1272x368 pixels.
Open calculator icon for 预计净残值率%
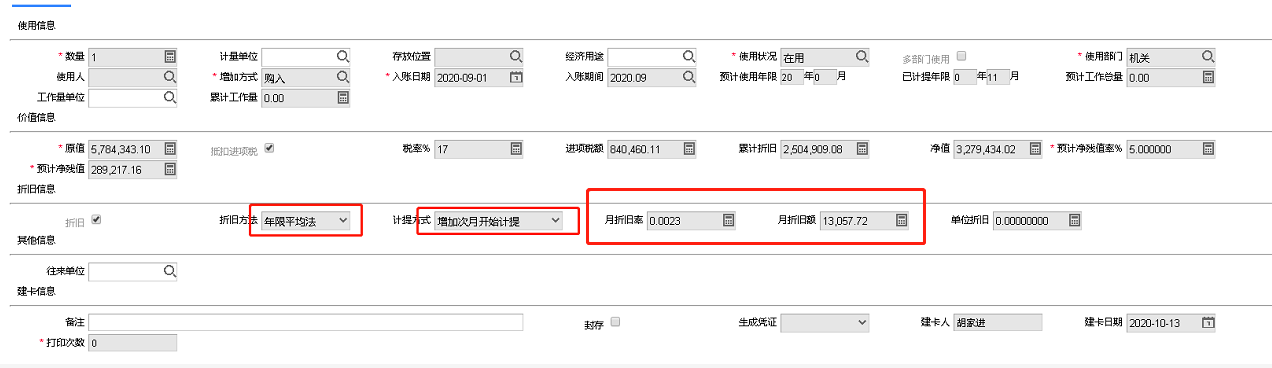click(x=1207, y=149)
